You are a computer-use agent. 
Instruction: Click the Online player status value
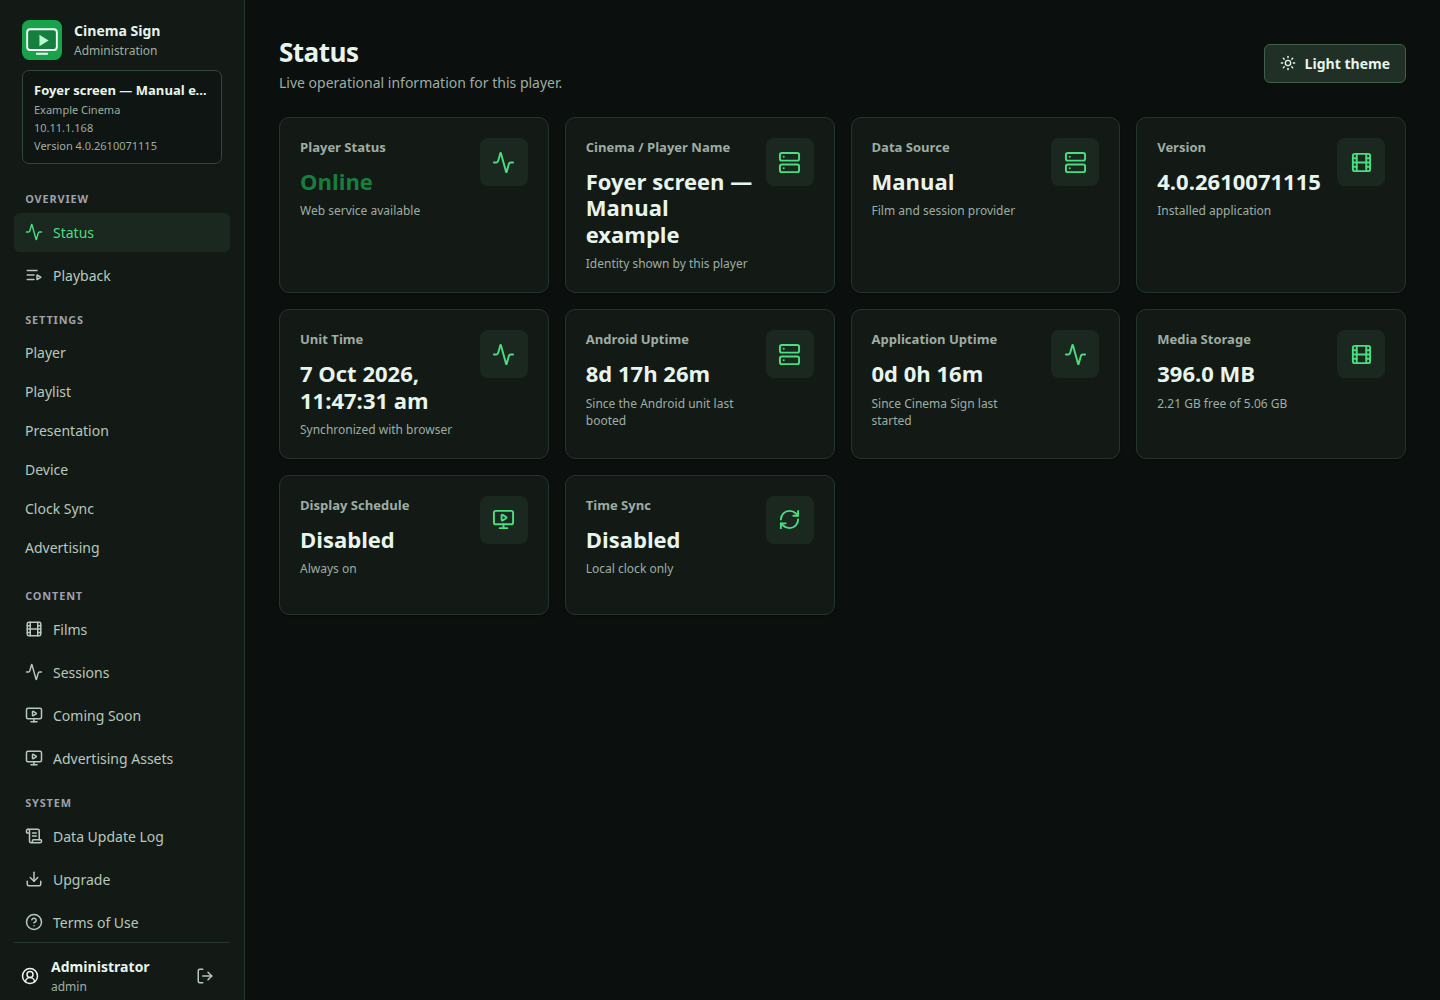[336, 182]
